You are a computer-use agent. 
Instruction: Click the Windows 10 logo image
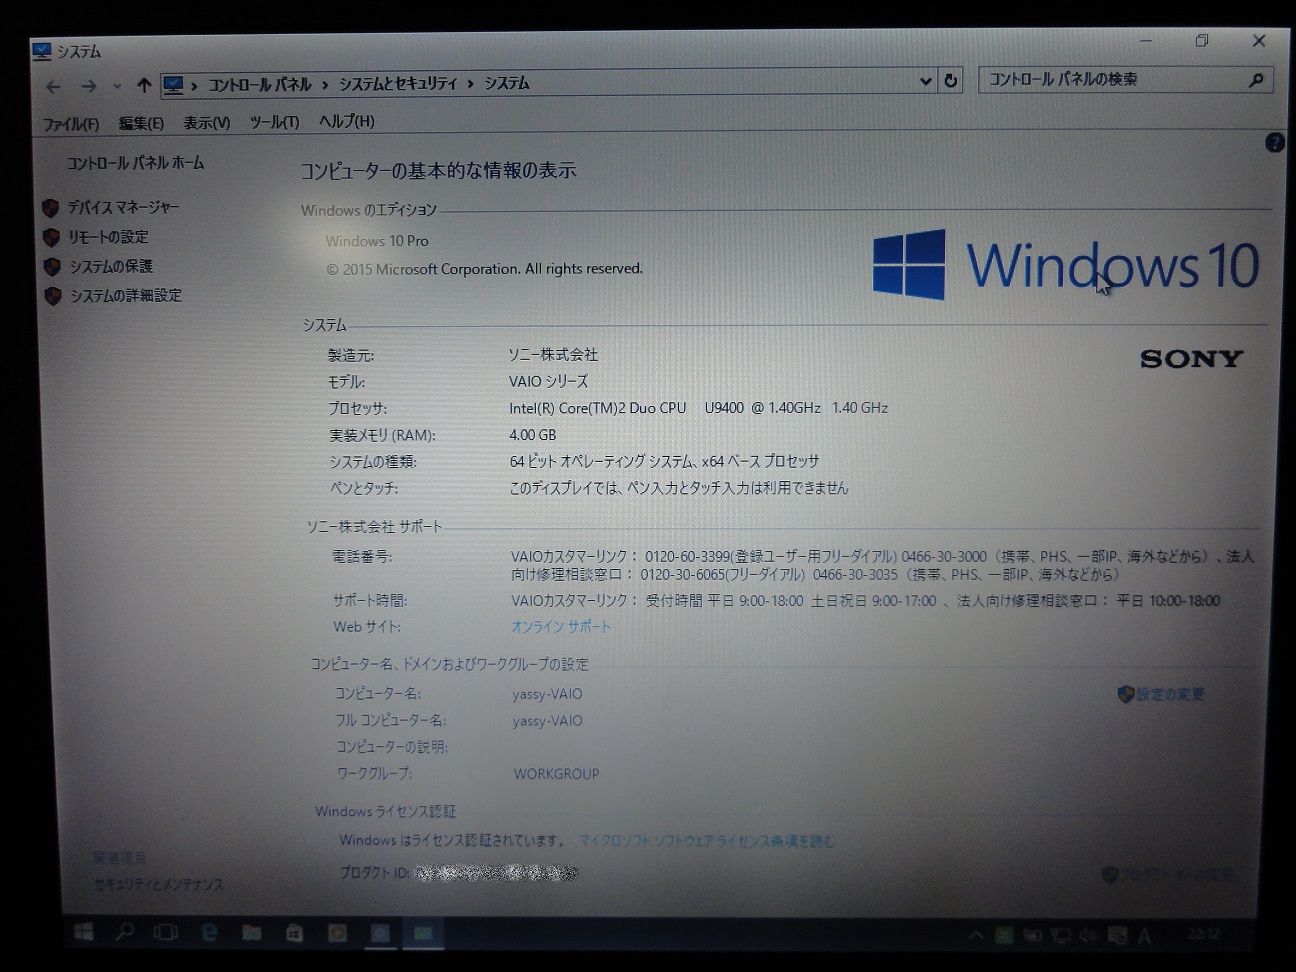(1066, 265)
